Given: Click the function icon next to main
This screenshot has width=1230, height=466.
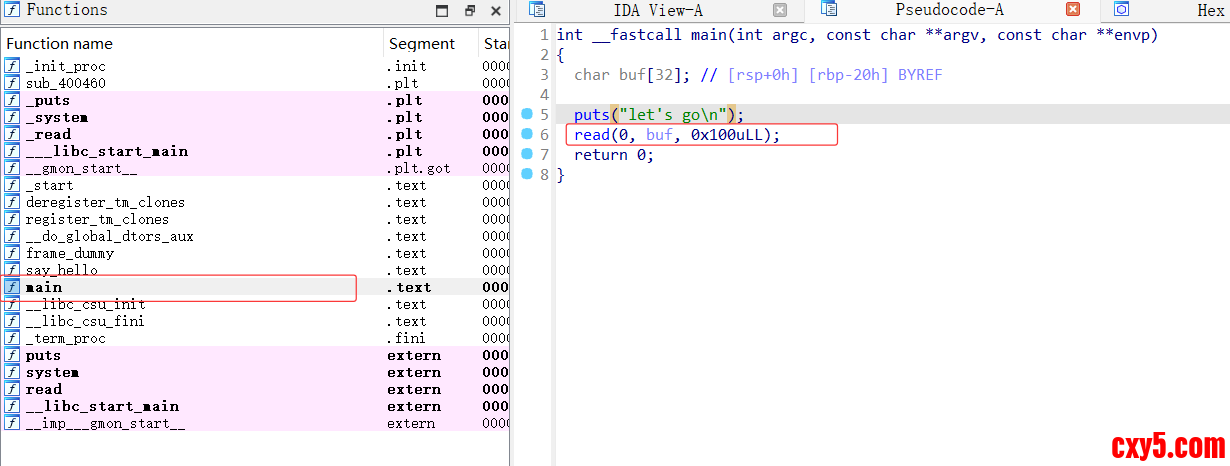Looking at the screenshot, I should (x=12, y=287).
